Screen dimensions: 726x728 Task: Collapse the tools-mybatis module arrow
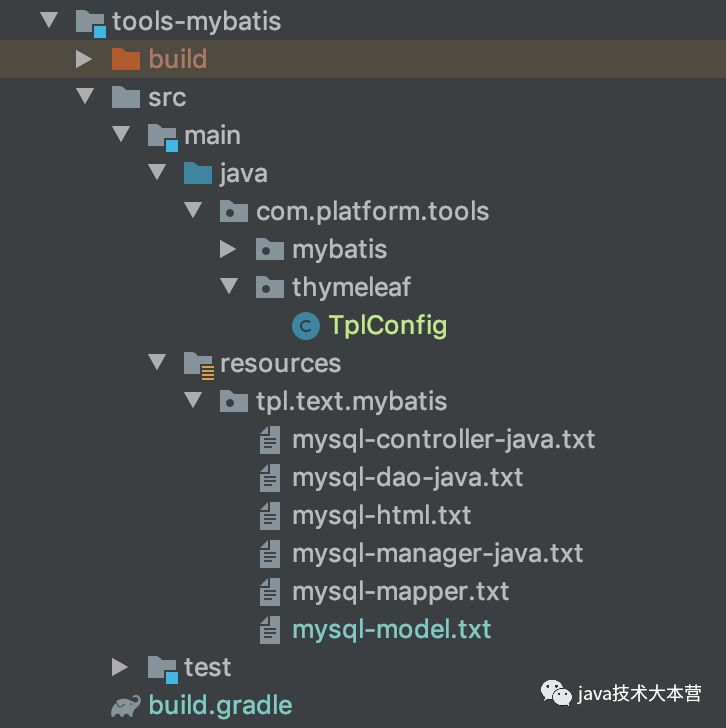pyautogui.click(x=49, y=20)
